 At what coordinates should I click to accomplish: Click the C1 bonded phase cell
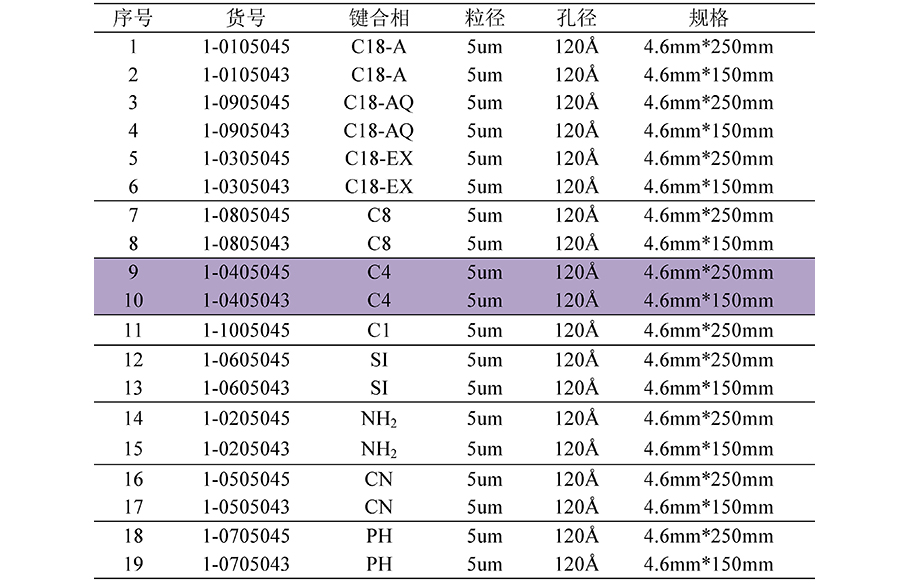point(379,331)
